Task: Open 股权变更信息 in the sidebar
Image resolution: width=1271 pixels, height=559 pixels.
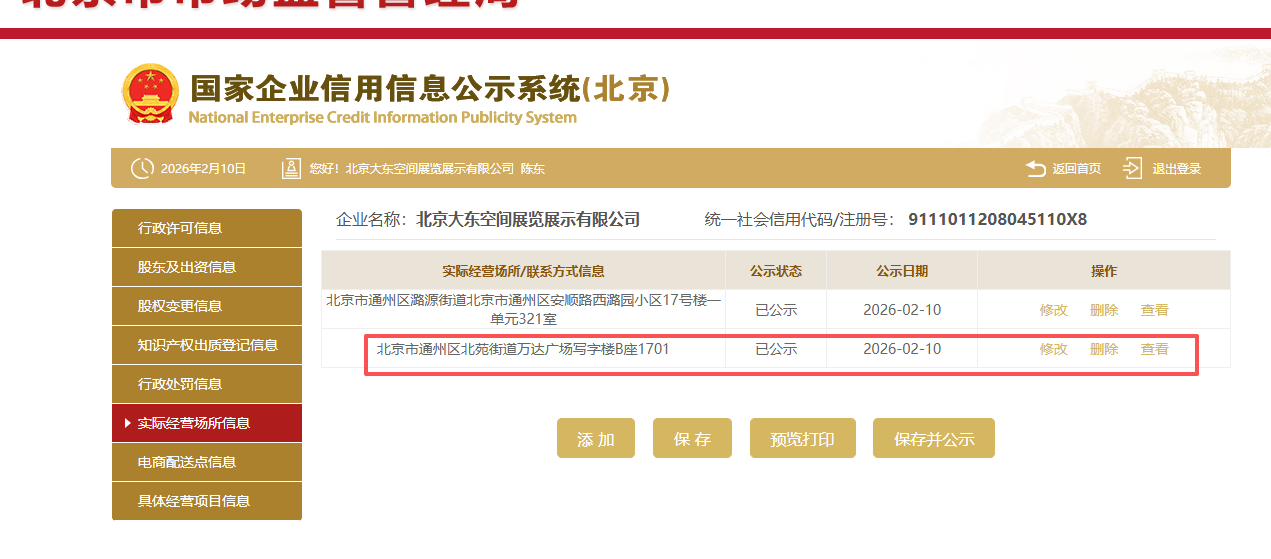Action: pyautogui.click(x=207, y=306)
